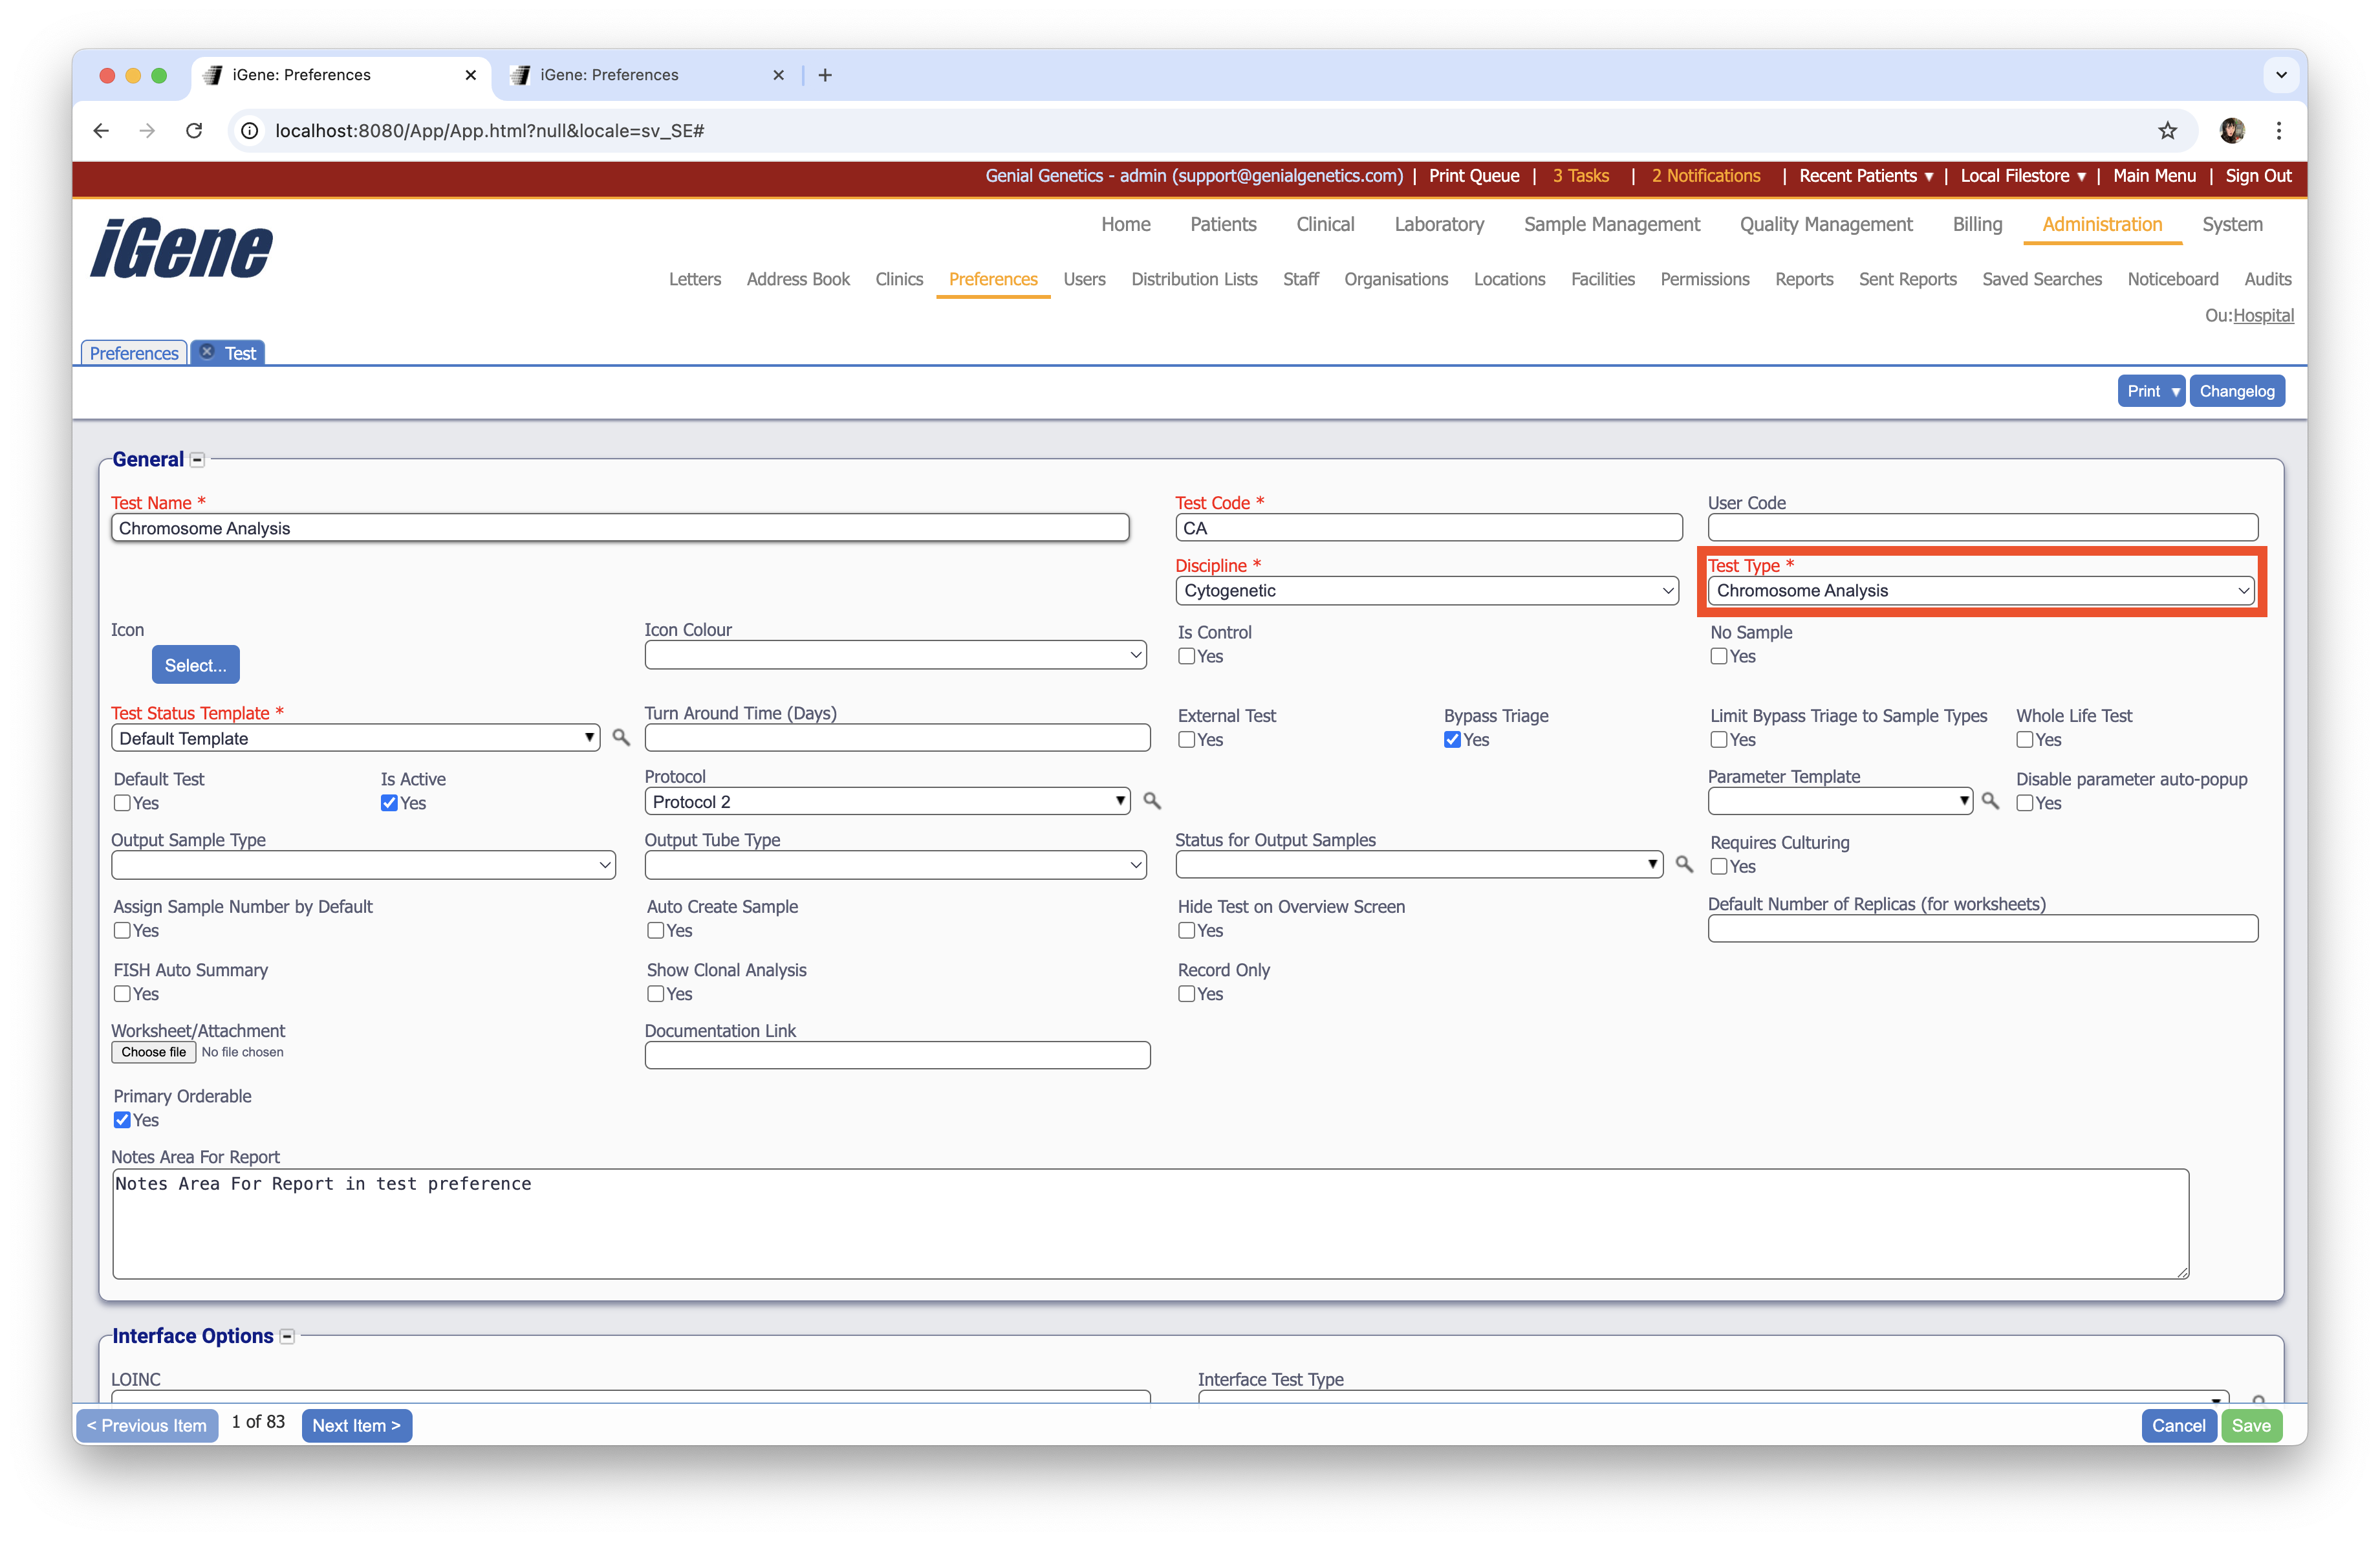The width and height of the screenshot is (2380, 1541).
Task: Bookmark page with star icon
Action: pos(2167,130)
